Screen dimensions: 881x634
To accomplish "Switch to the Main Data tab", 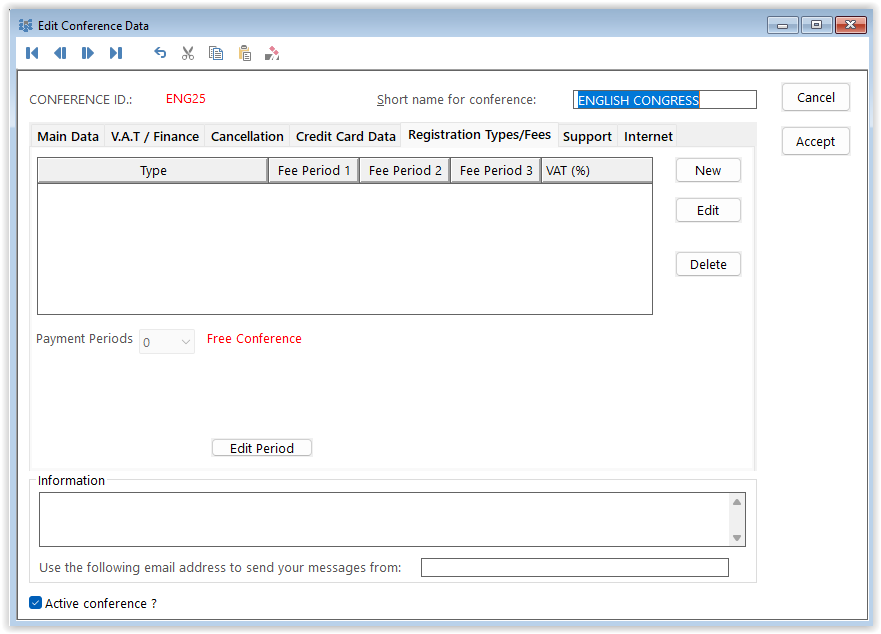I will tap(68, 136).
